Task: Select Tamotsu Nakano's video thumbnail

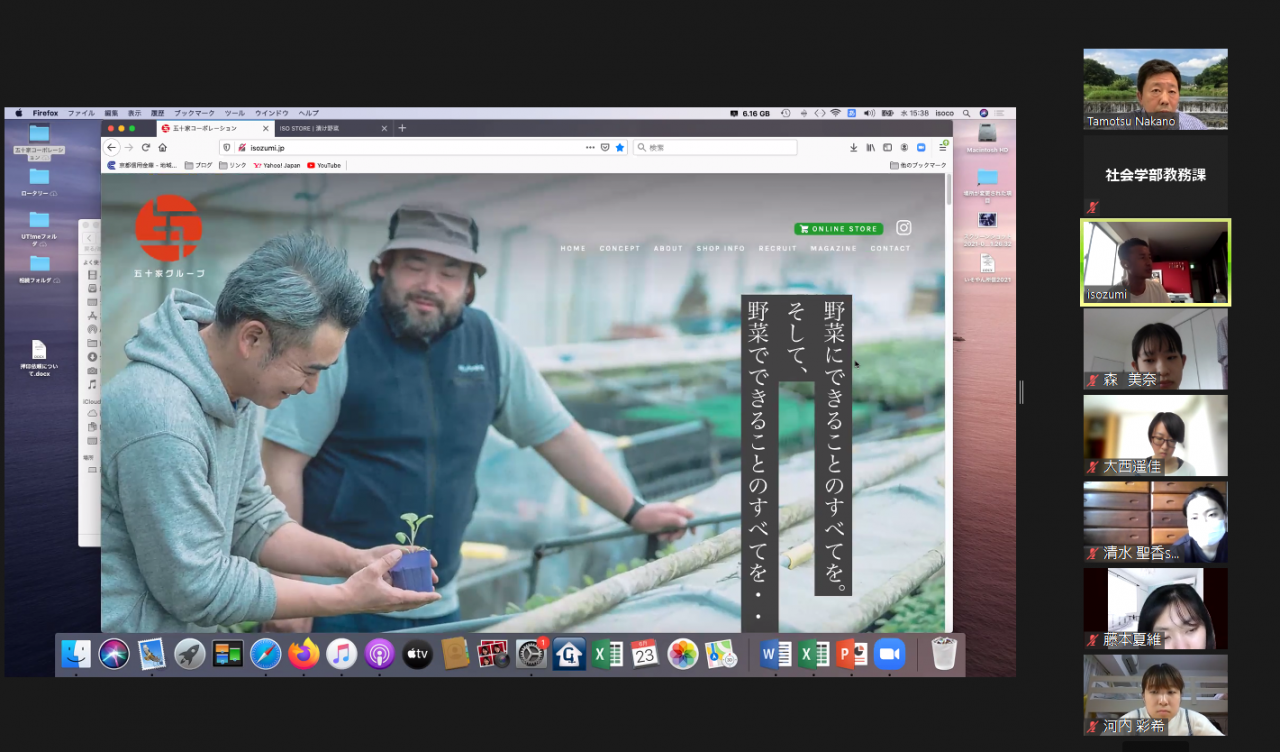Action: click(x=1155, y=89)
